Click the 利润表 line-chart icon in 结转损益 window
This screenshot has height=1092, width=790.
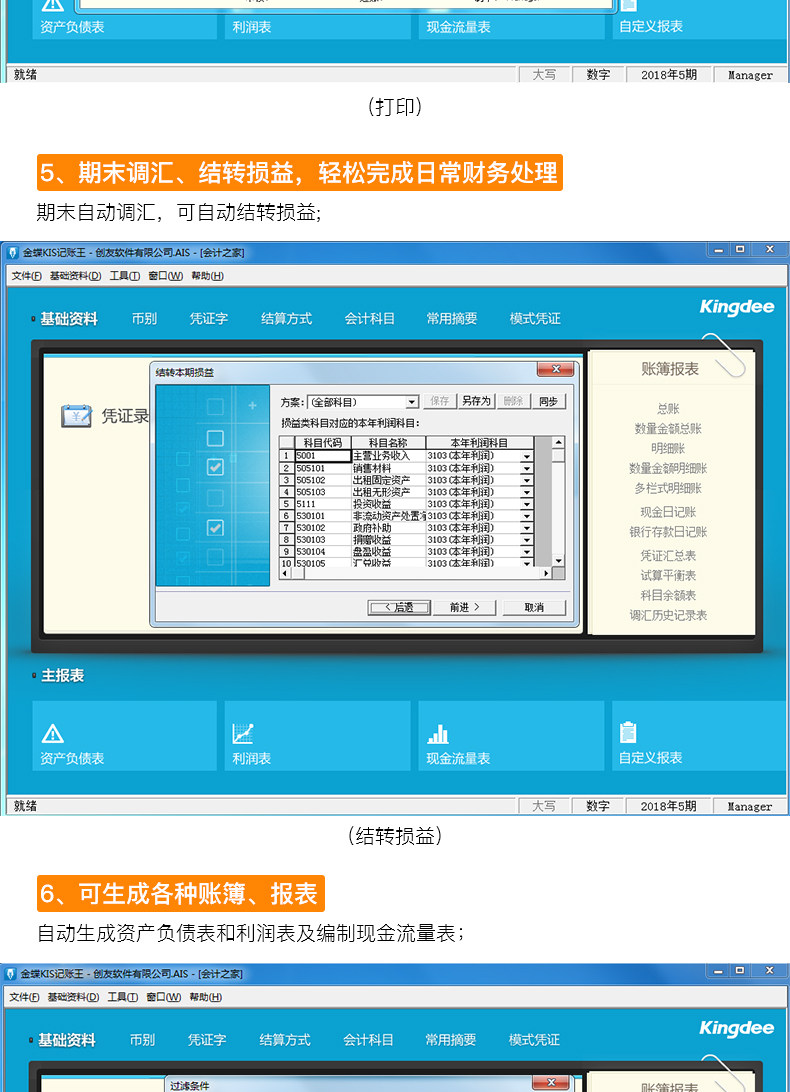[242, 734]
